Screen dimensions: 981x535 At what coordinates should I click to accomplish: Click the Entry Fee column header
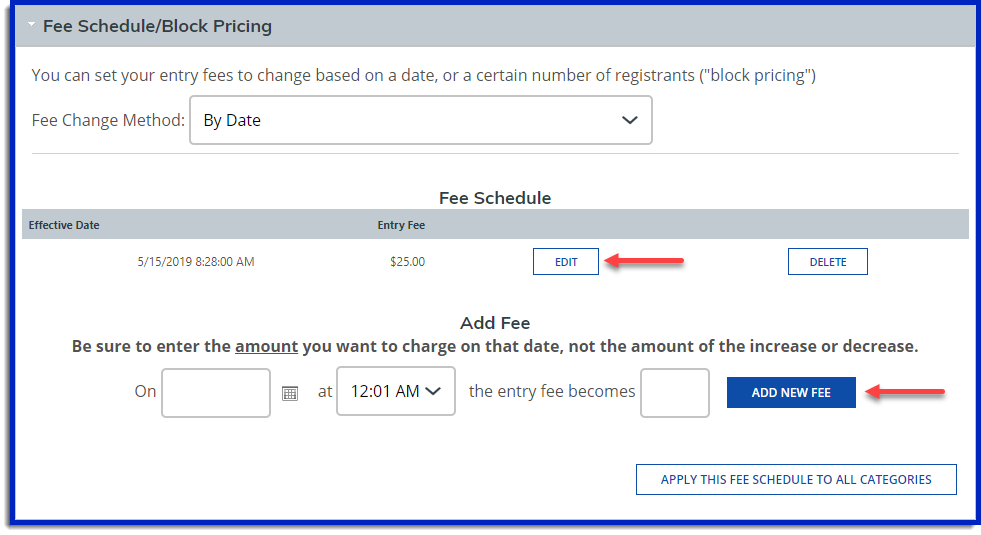[401, 225]
